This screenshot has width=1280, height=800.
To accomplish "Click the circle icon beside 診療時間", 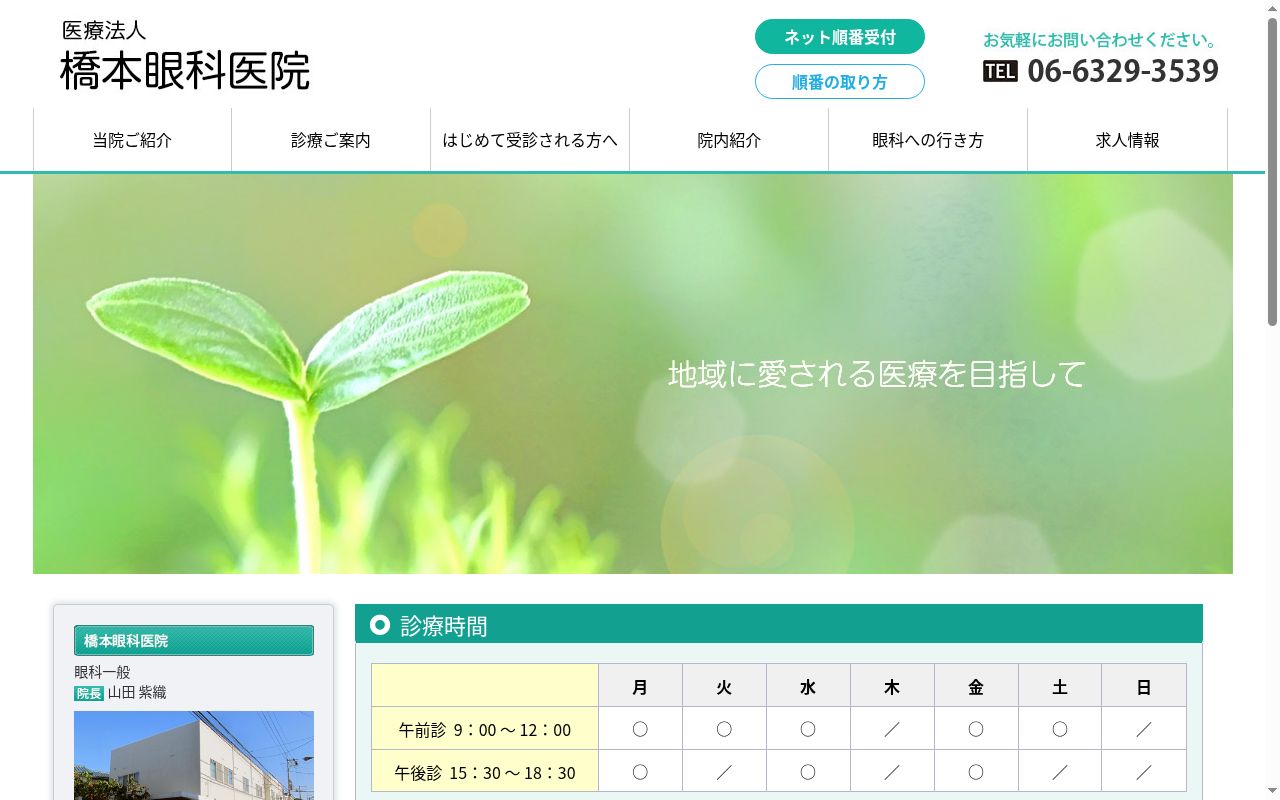I will tap(380, 625).
